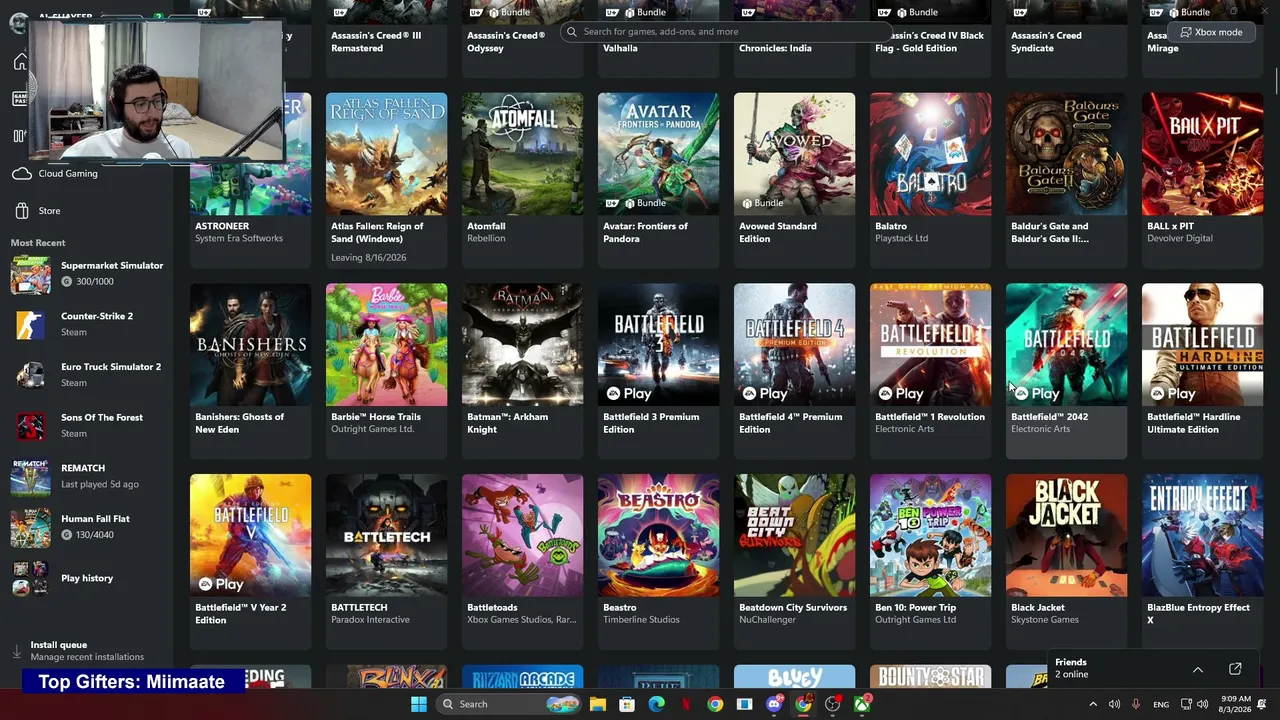Open Play history in the sidebar
This screenshot has height=720, width=1280.
coord(87,578)
